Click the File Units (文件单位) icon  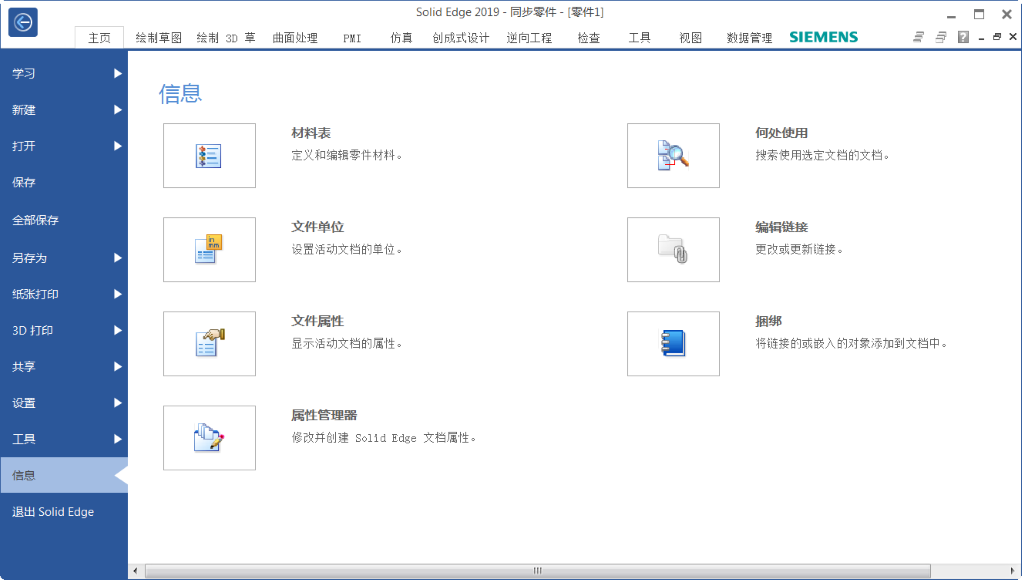pyautogui.click(x=209, y=250)
